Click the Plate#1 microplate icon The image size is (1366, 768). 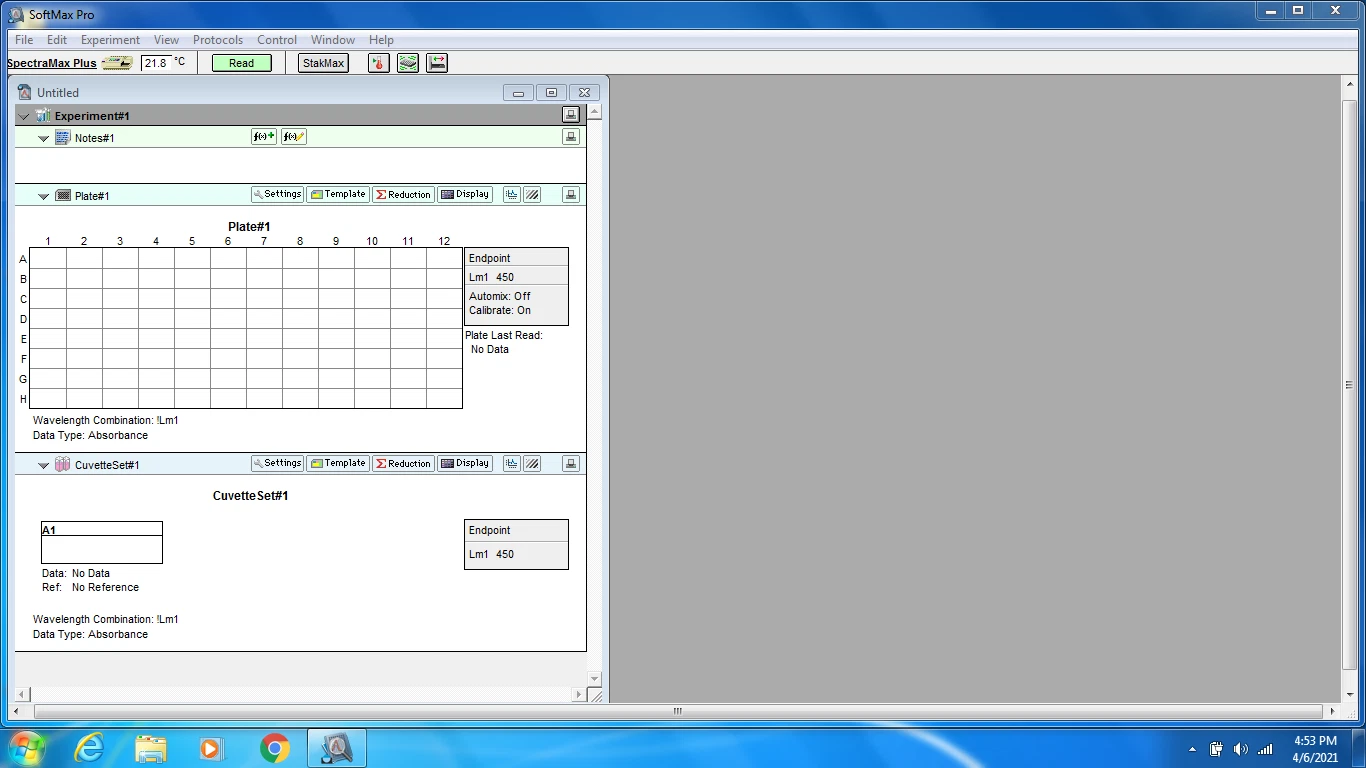coord(63,195)
